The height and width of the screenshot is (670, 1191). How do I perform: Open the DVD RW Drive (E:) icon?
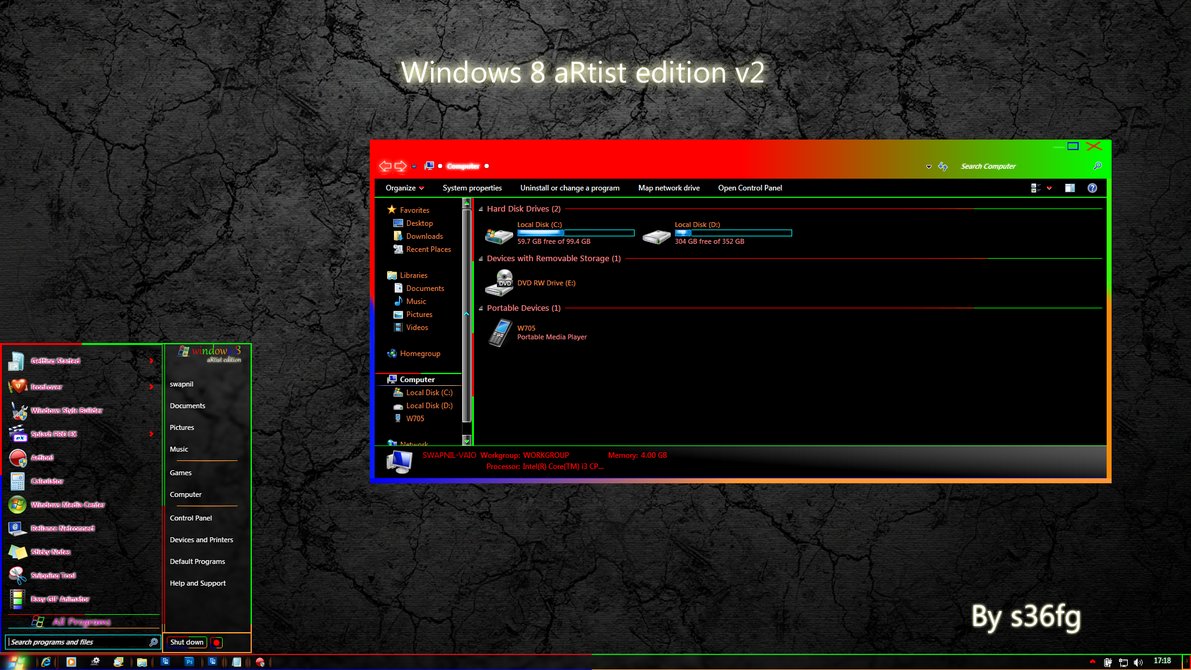click(x=499, y=282)
